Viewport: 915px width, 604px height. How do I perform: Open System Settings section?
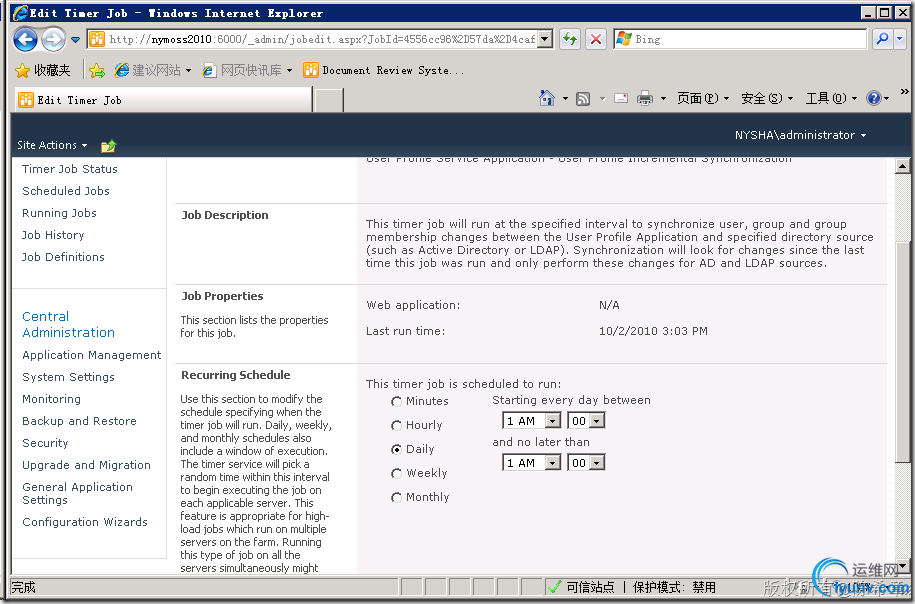pos(68,377)
